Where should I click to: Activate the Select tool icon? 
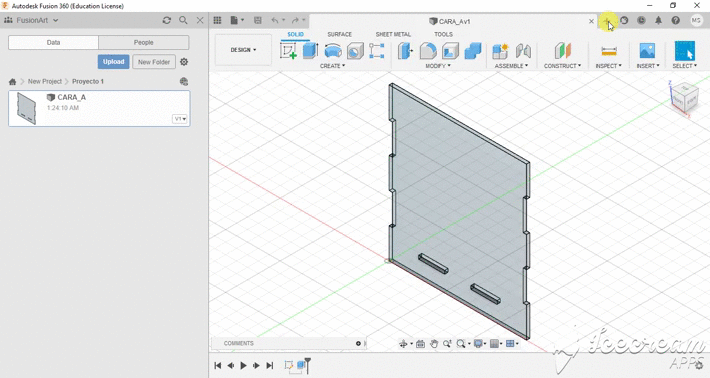(685, 51)
